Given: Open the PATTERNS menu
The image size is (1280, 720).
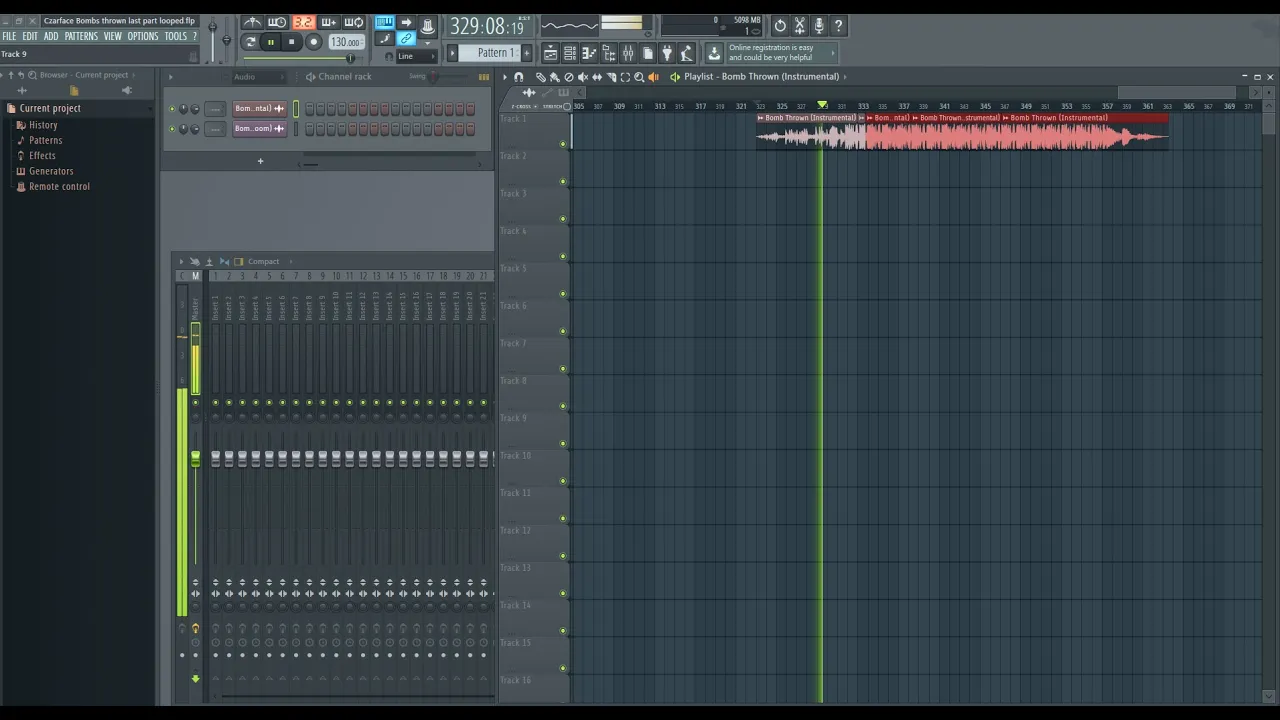Looking at the screenshot, I should pos(81,36).
